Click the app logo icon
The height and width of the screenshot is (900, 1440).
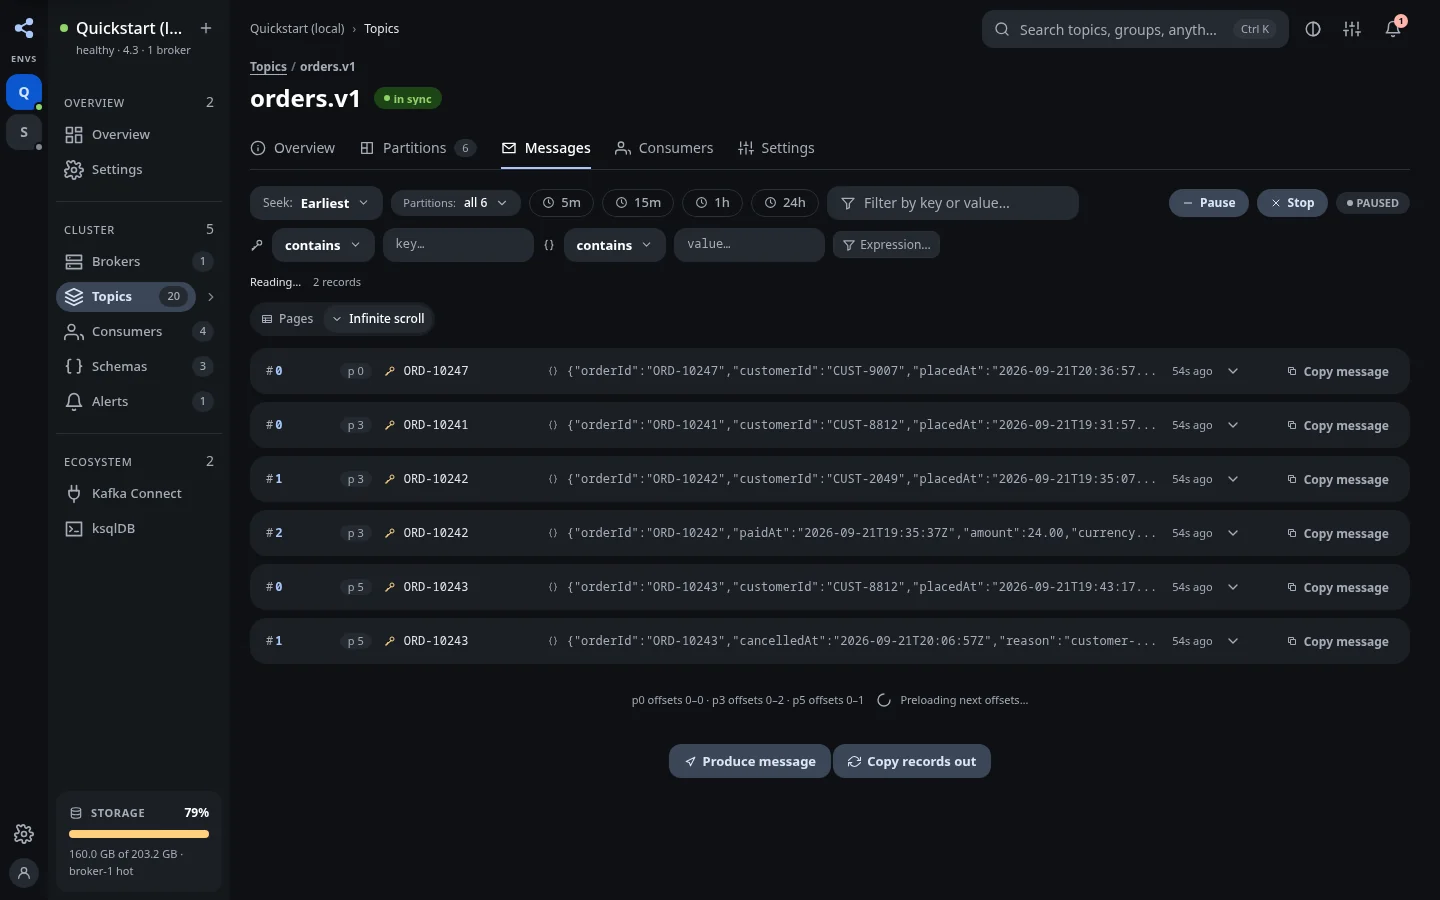[x=24, y=28]
